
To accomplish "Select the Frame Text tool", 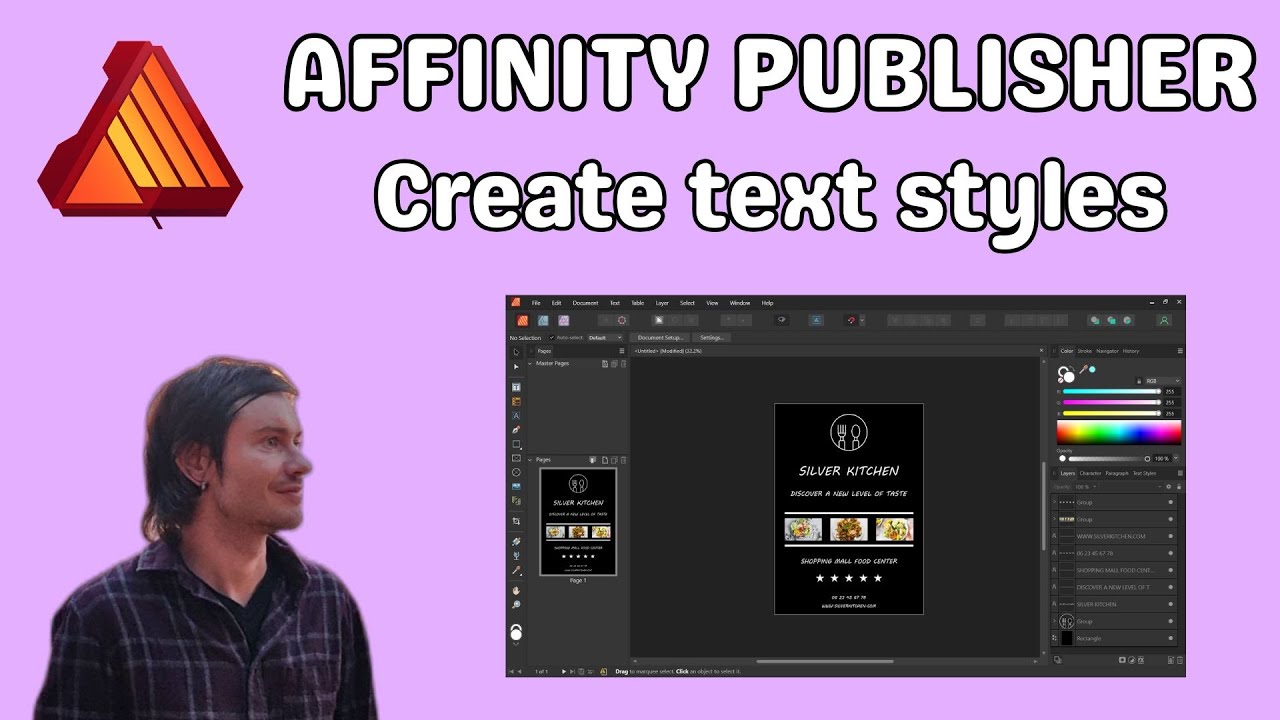I will [516, 387].
